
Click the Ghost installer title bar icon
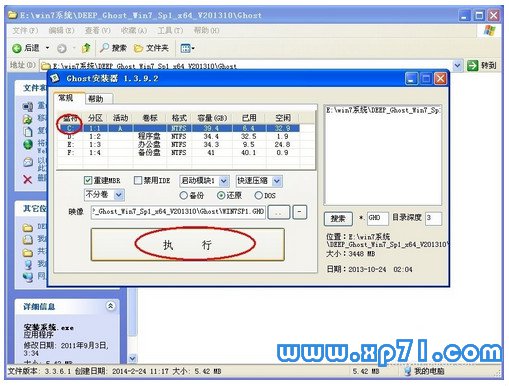tap(55, 79)
